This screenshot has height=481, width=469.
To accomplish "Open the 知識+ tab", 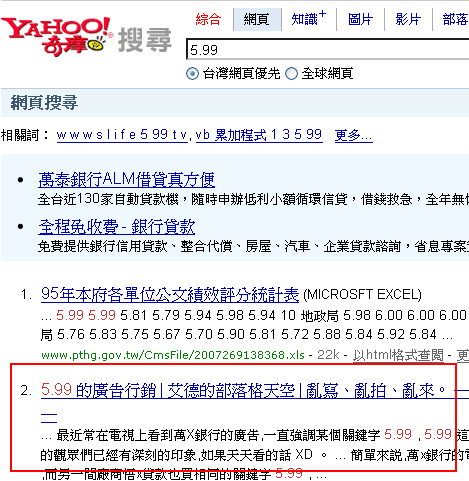I will coord(309,19).
